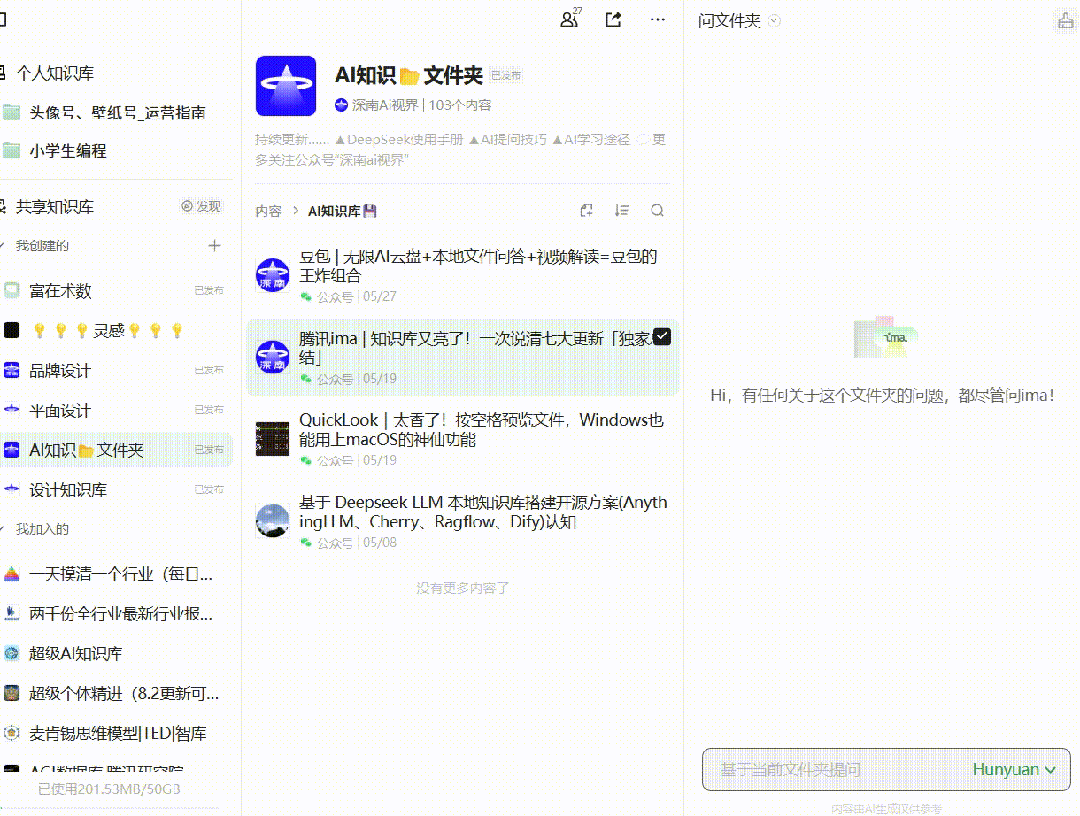Click the sort order icon

622,210
